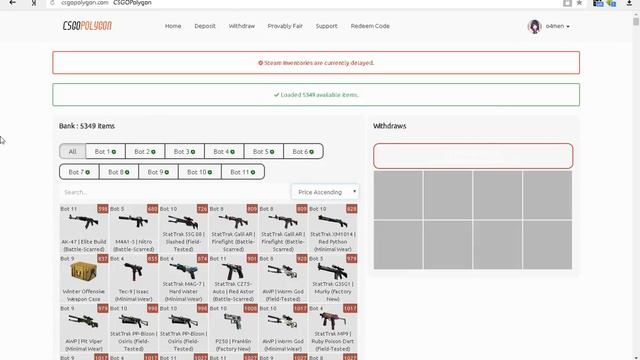Filter items by Bot 8
The image size is (640, 360).
point(119,172)
